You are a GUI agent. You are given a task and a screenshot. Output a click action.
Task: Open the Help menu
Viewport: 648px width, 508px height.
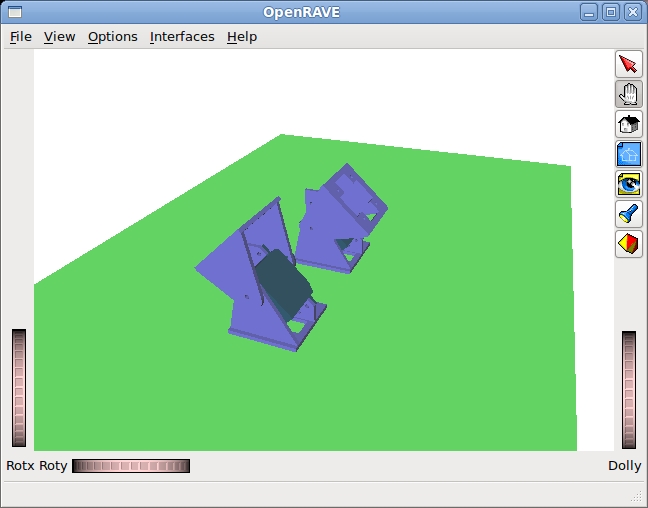tap(242, 37)
